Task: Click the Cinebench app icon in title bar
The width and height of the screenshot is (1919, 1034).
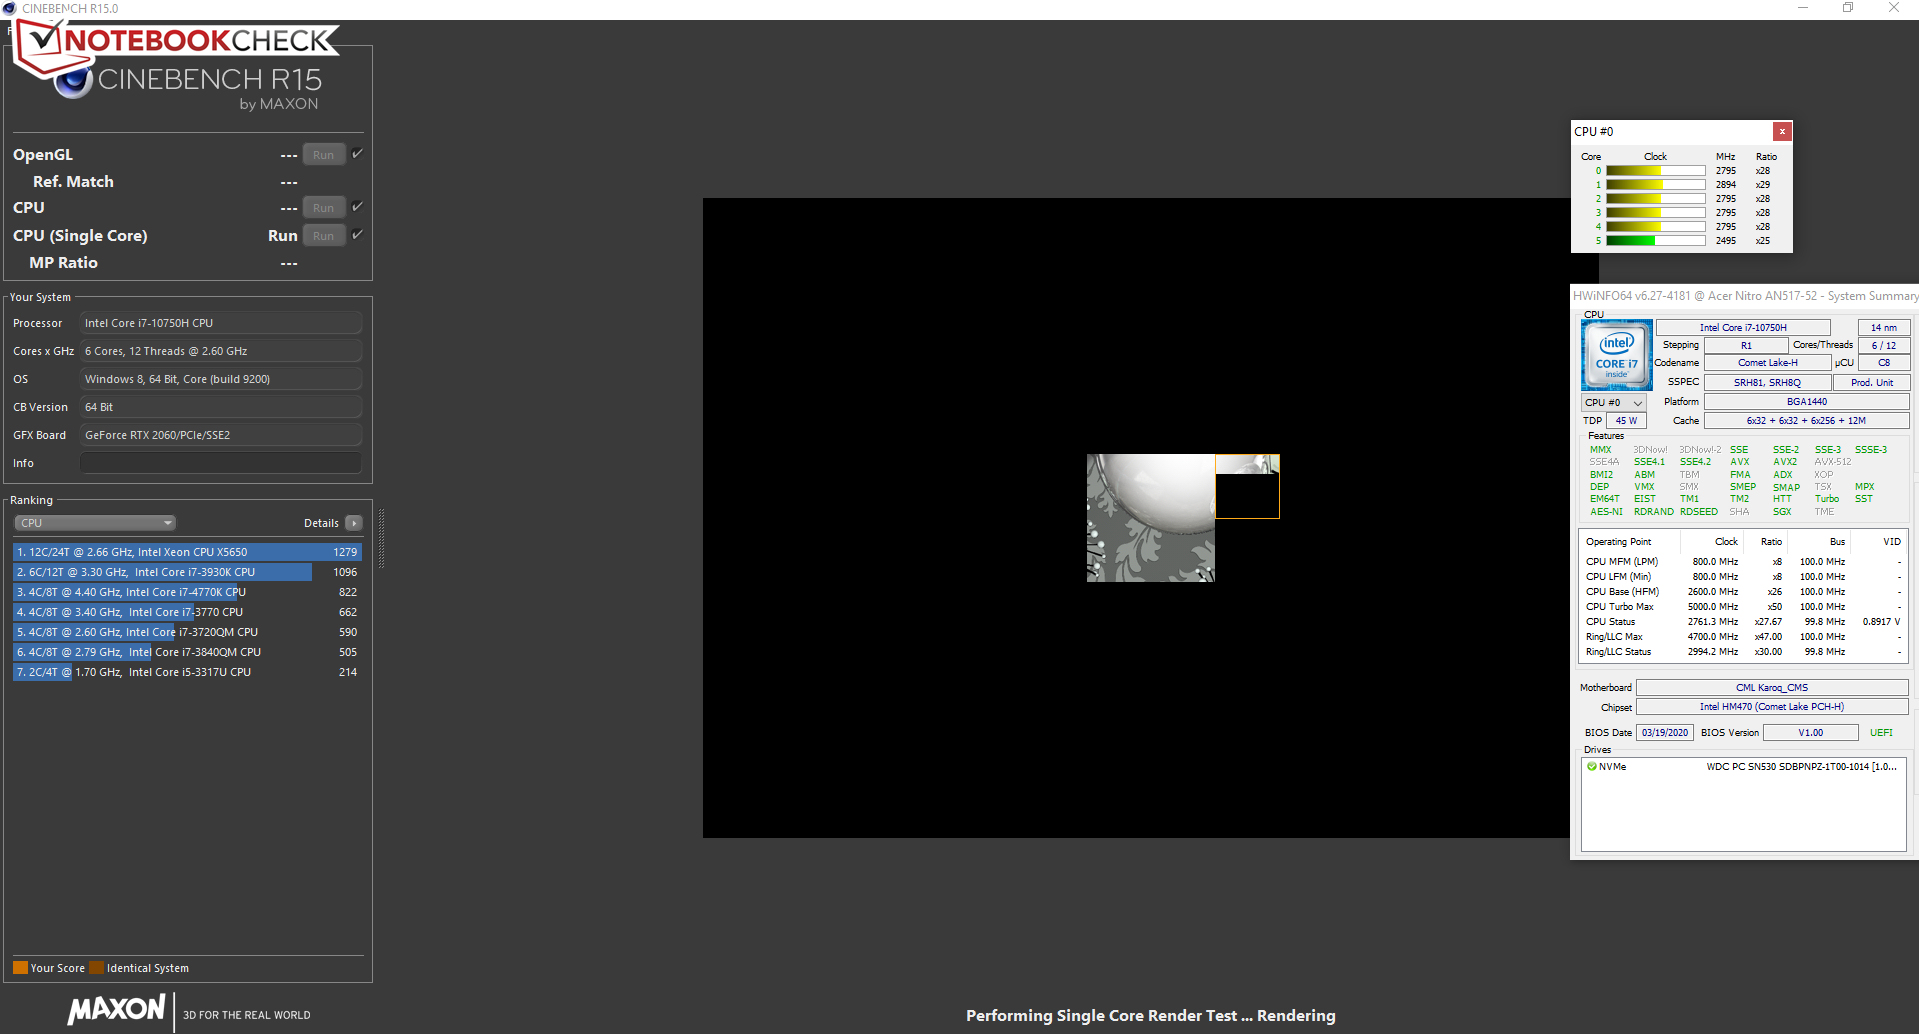Action: (10, 8)
